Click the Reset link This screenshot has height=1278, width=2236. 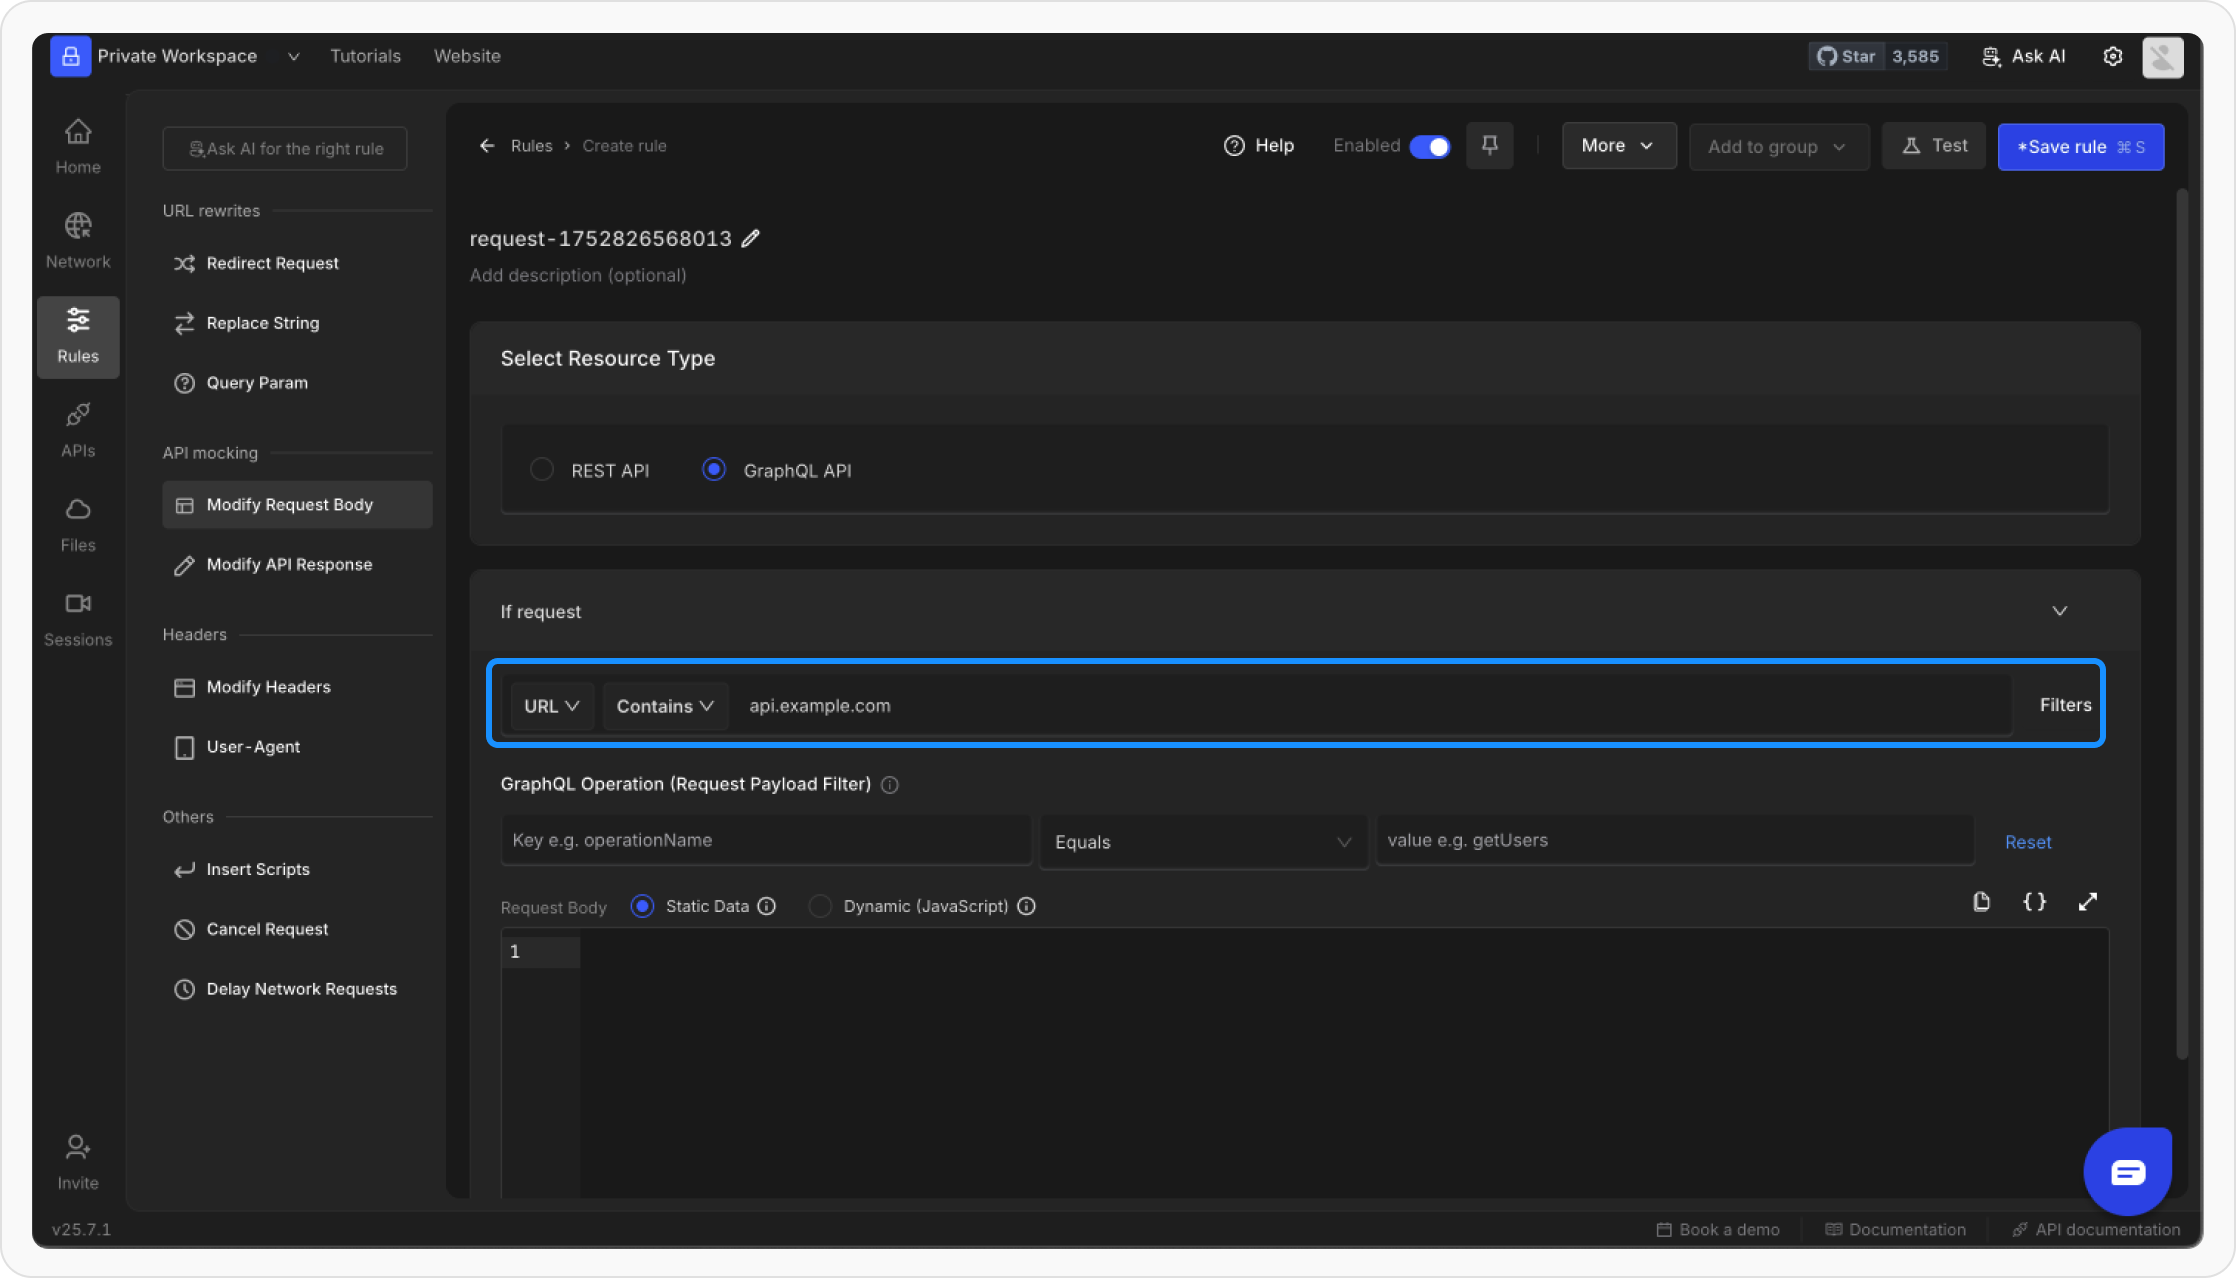coord(2027,842)
